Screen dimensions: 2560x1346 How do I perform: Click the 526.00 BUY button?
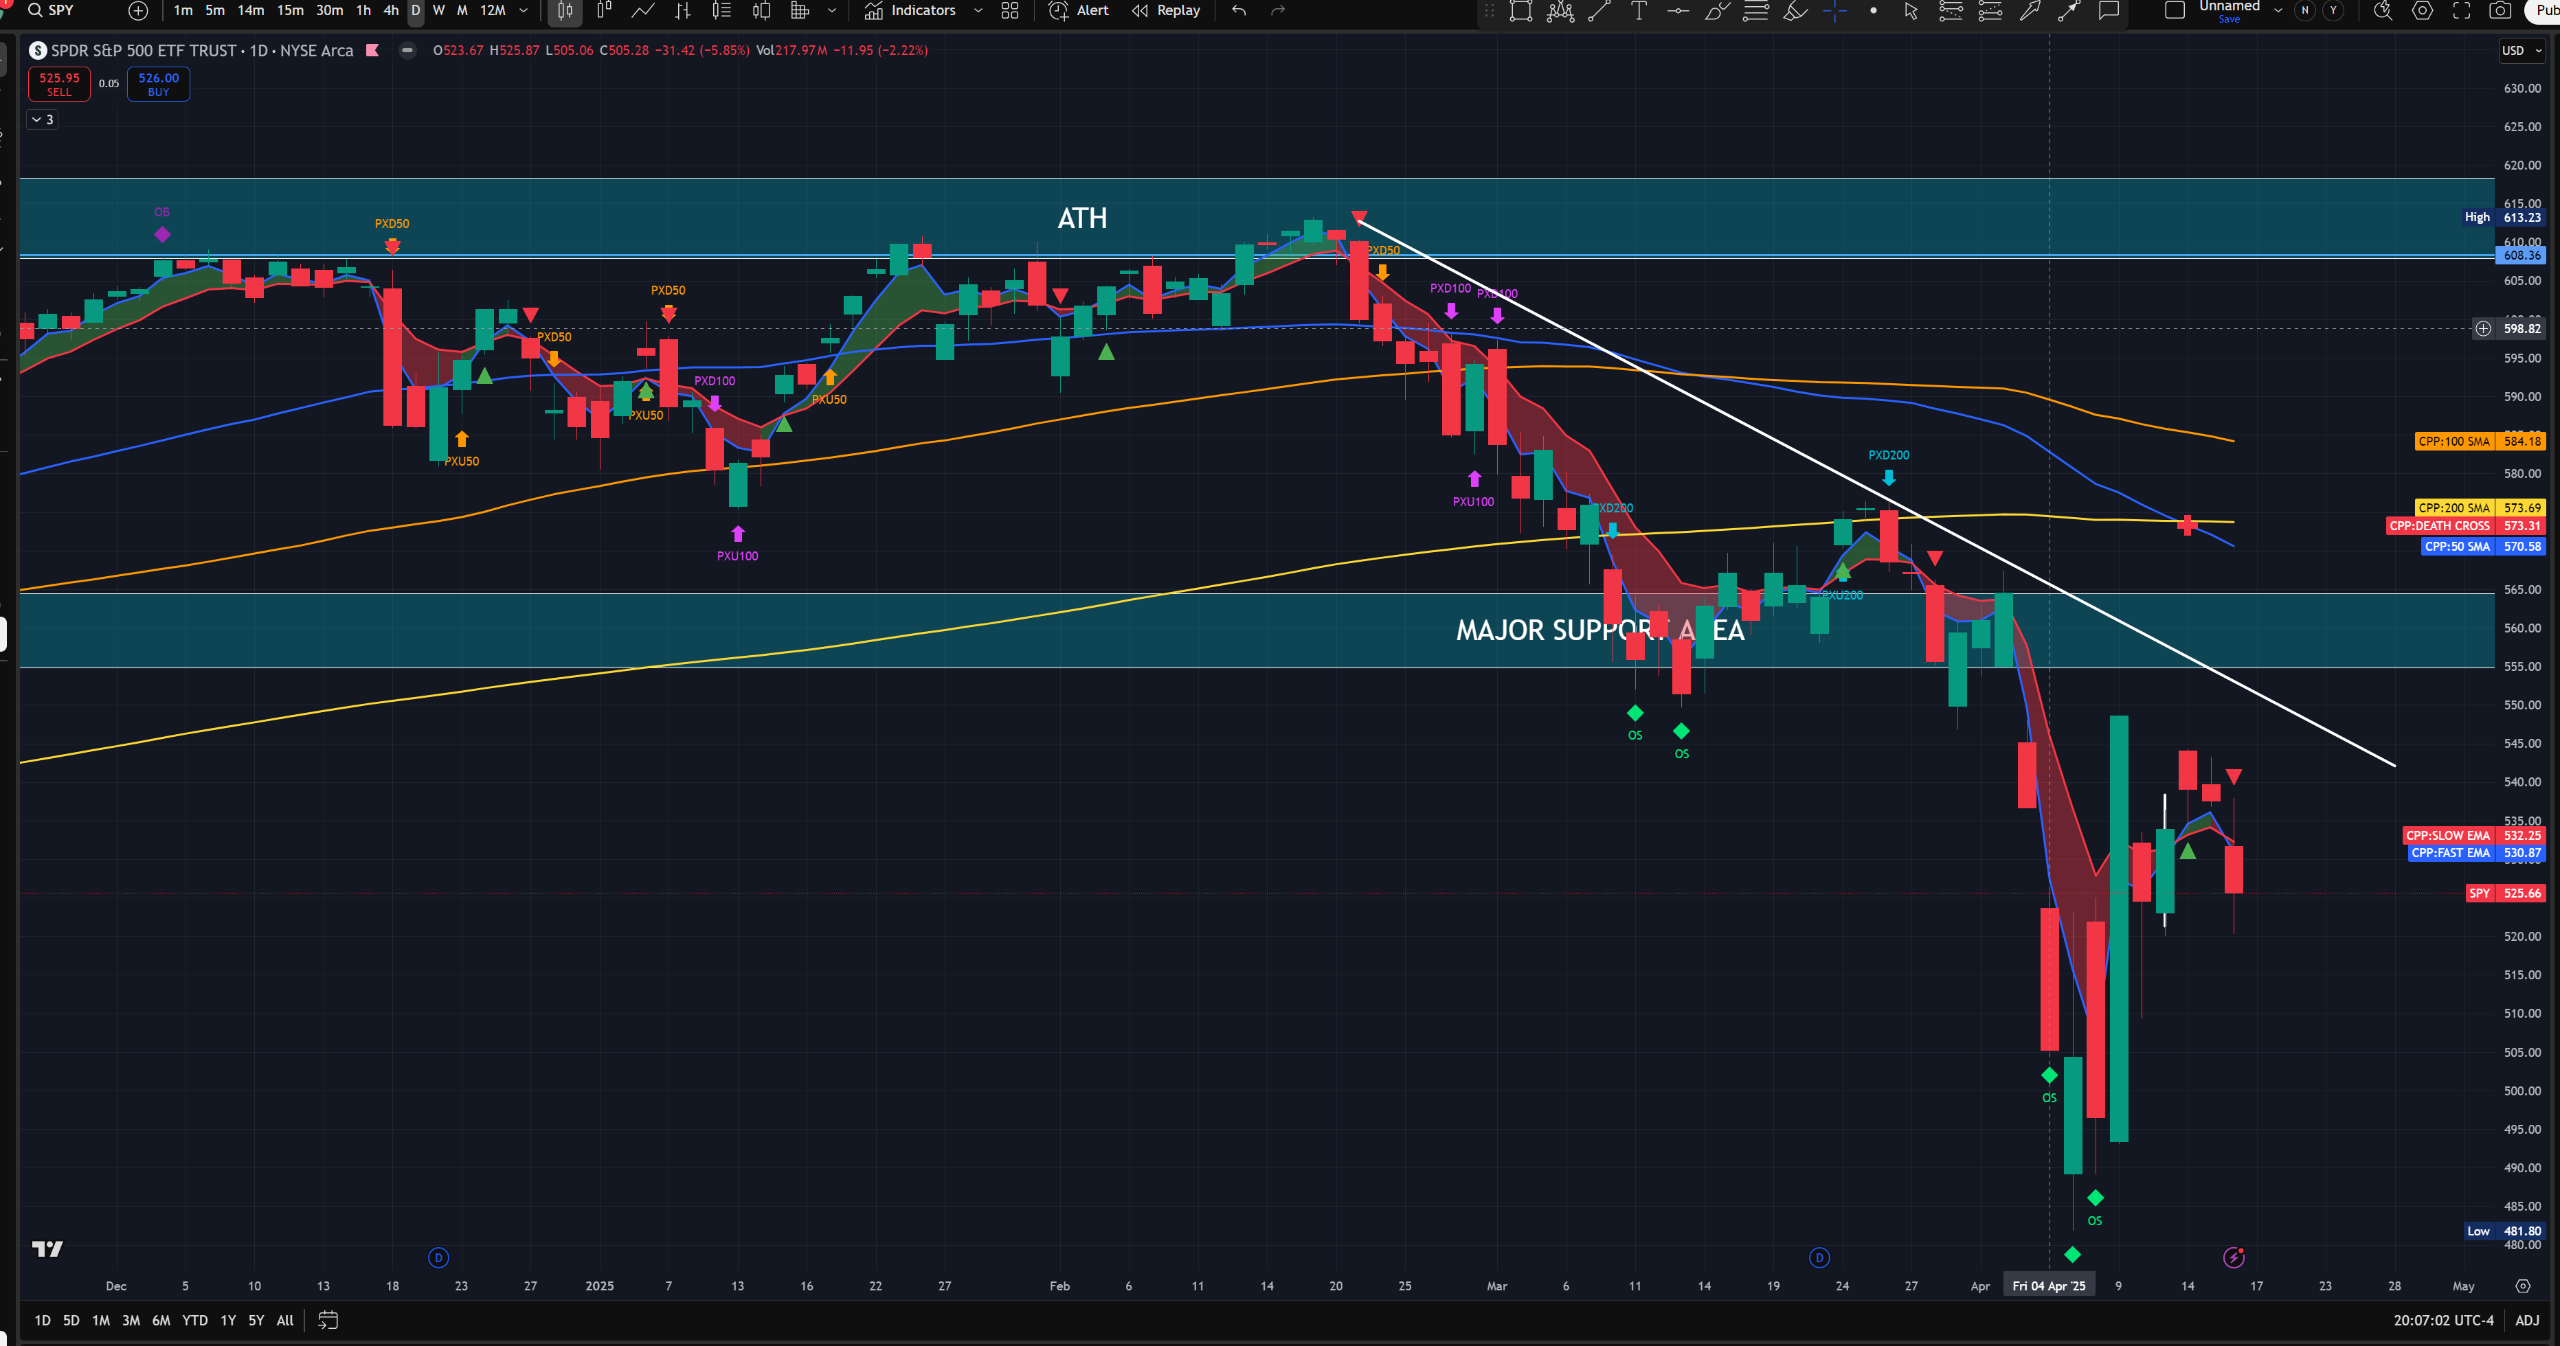tap(158, 84)
